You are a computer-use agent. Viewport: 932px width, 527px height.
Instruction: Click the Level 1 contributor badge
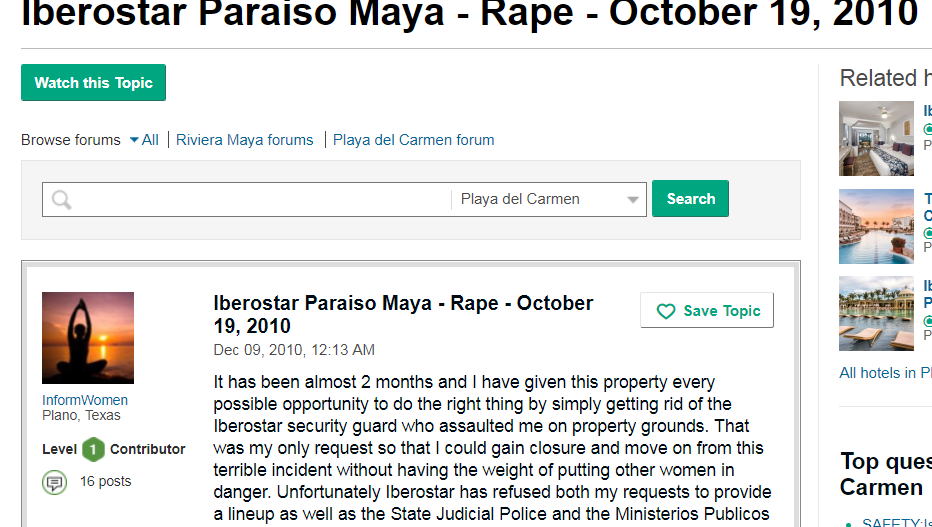click(93, 449)
